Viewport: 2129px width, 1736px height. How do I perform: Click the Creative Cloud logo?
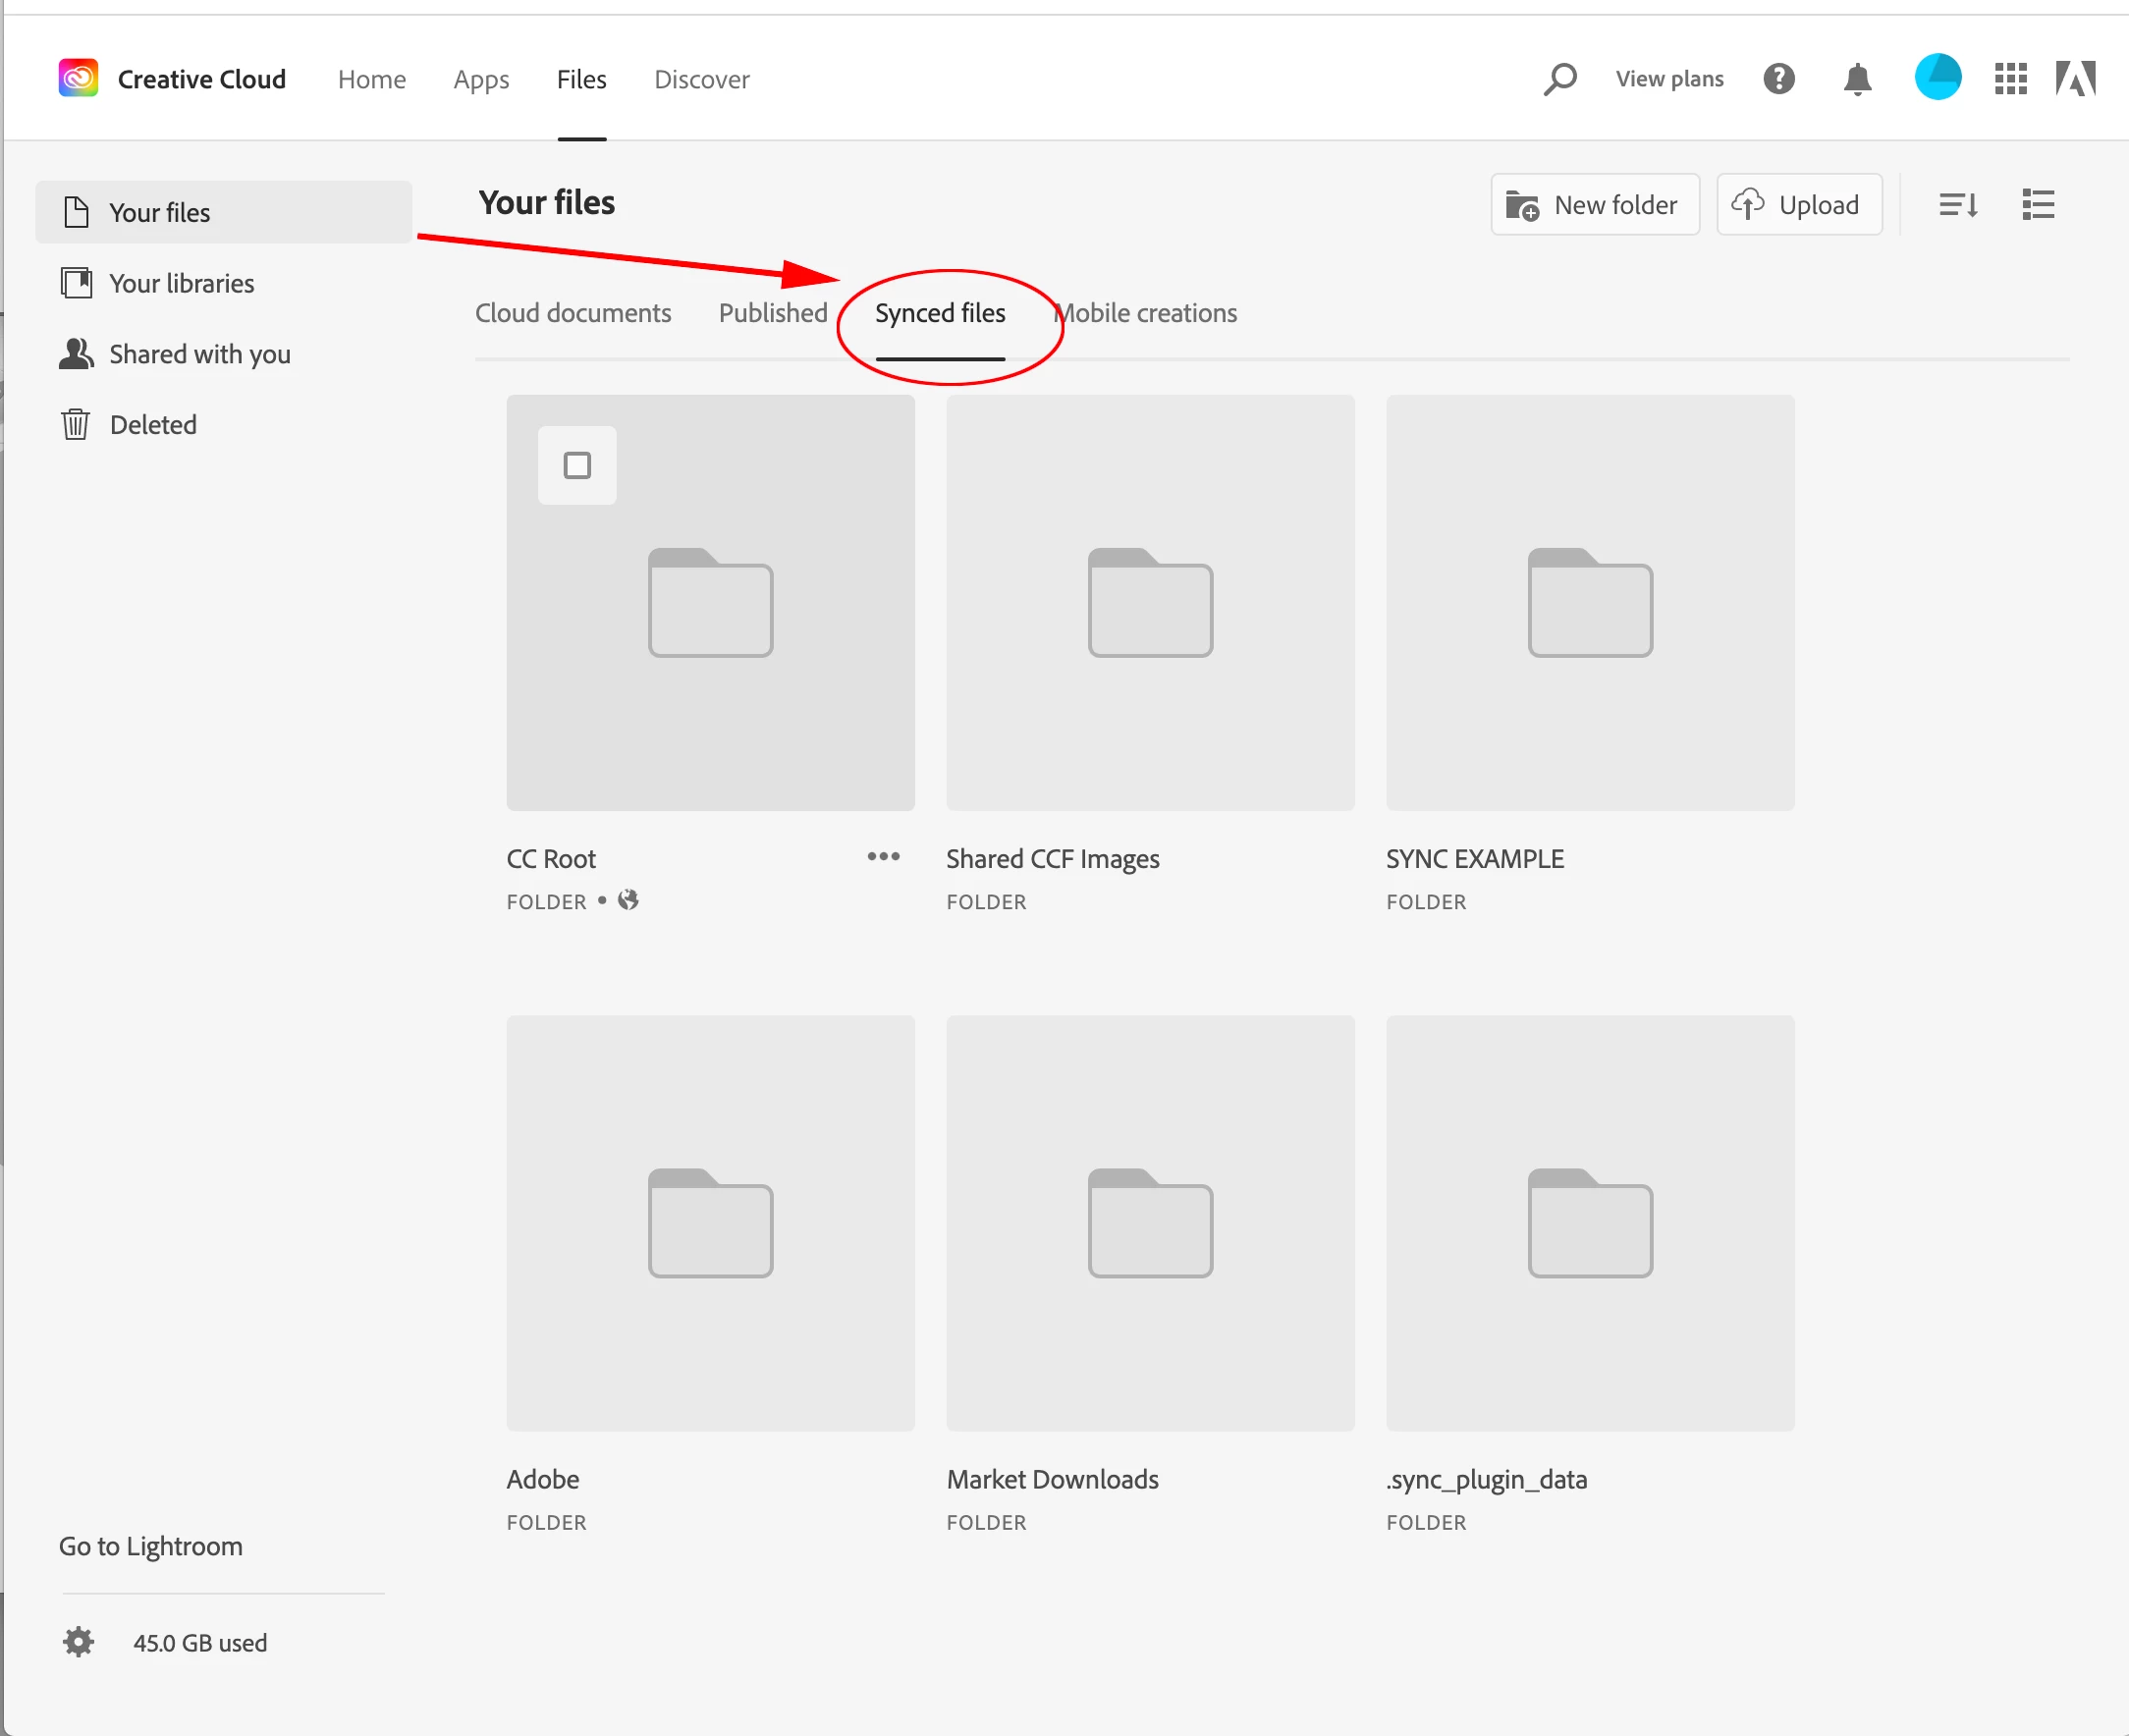click(78, 78)
